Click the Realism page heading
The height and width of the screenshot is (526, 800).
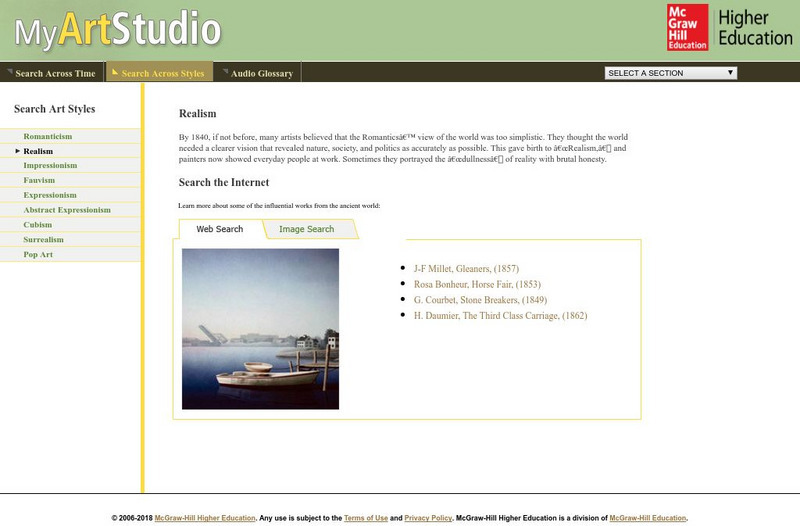[x=197, y=113]
